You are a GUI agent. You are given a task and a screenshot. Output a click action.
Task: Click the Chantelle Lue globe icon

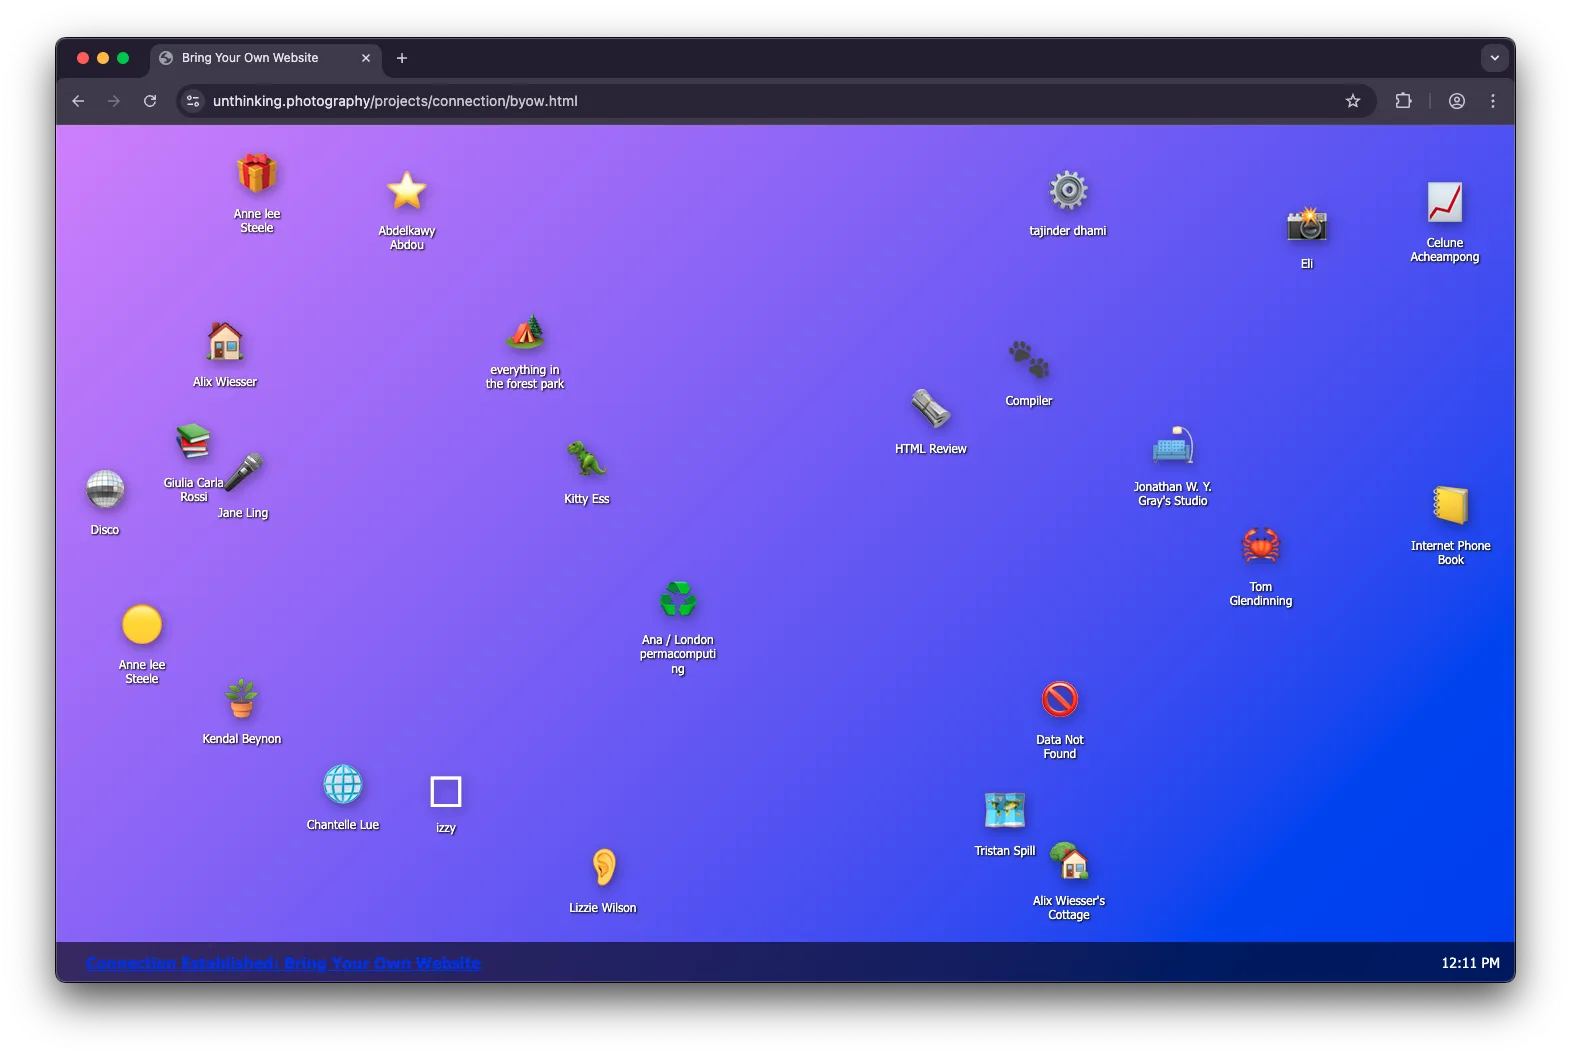click(343, 785)
